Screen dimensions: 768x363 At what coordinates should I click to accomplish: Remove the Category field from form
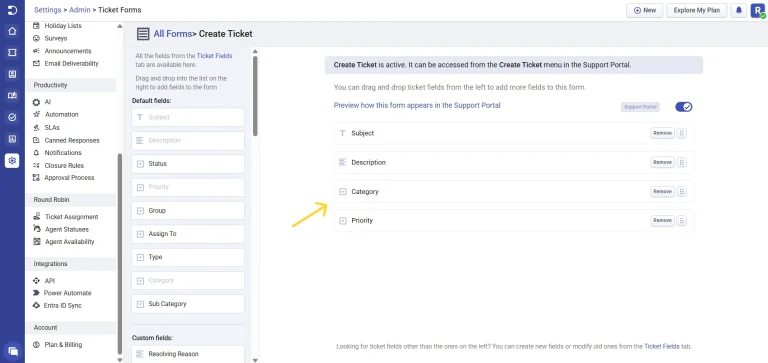[662, 192]
